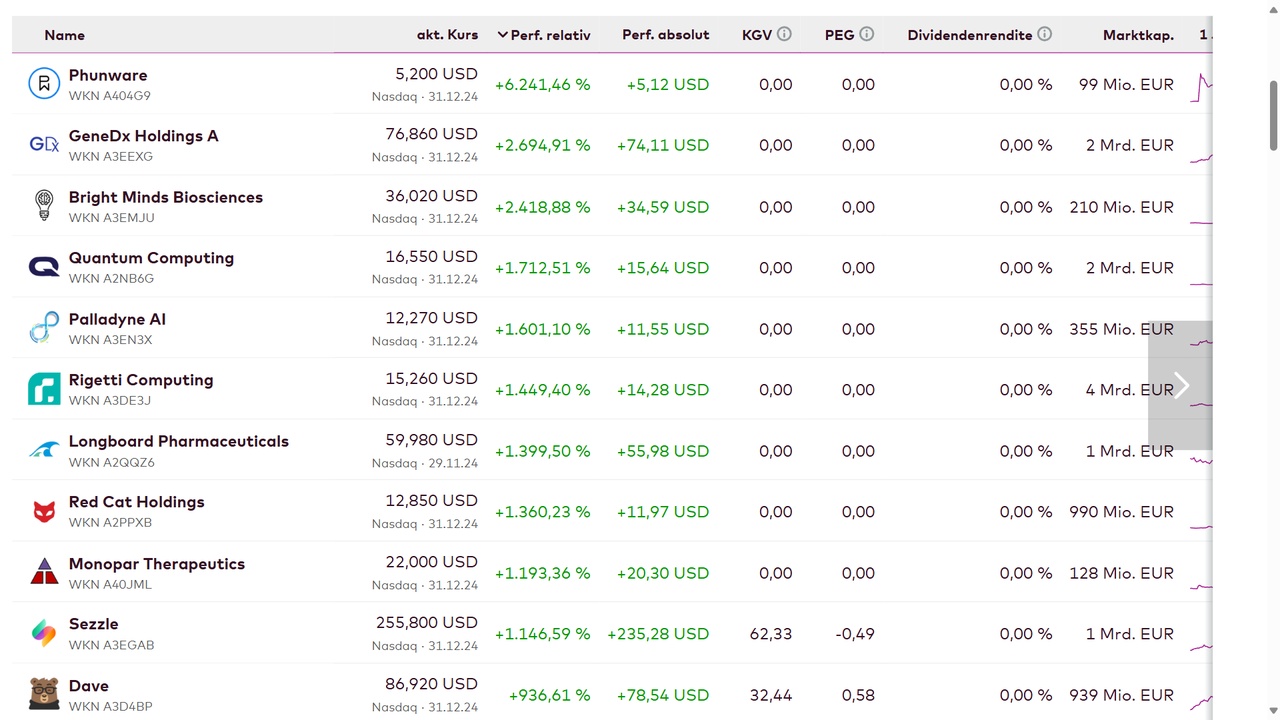The width and height of the screenshot is (1280, 720).
Task: Open Bright Minds Biosciences stock page
Action: pos(166,197)
